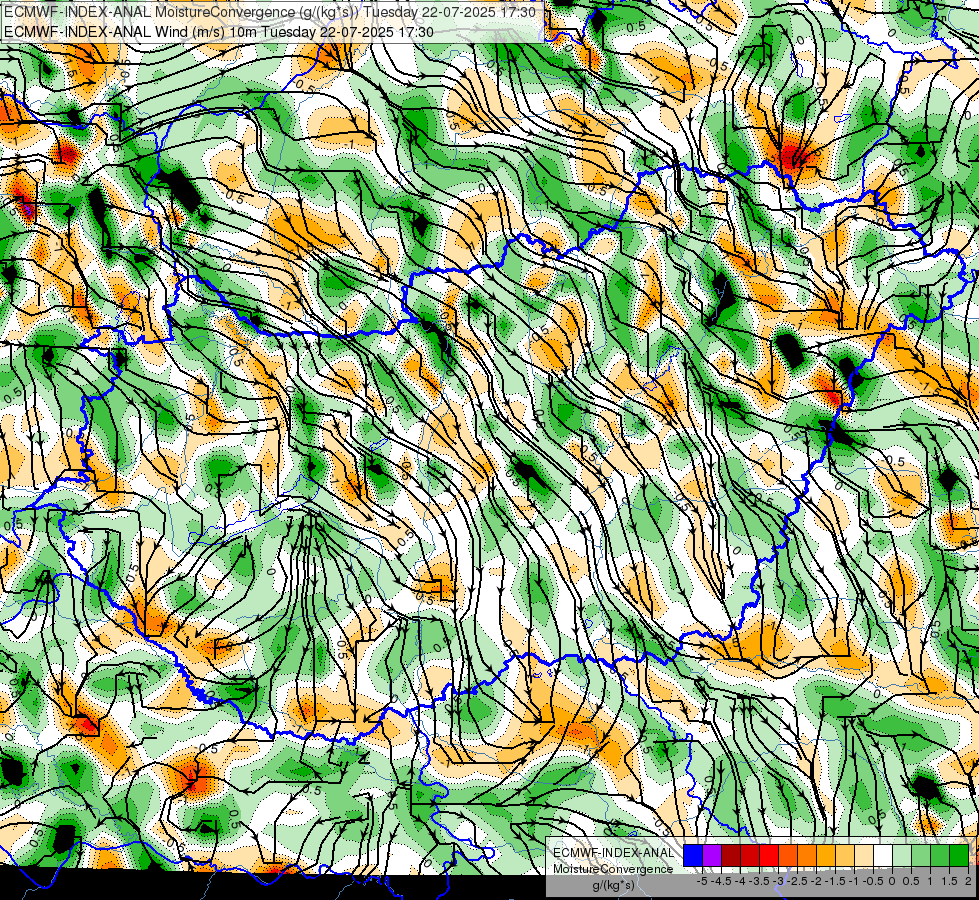Click the legend label MoistureConvergence

(x=613, y=869)
